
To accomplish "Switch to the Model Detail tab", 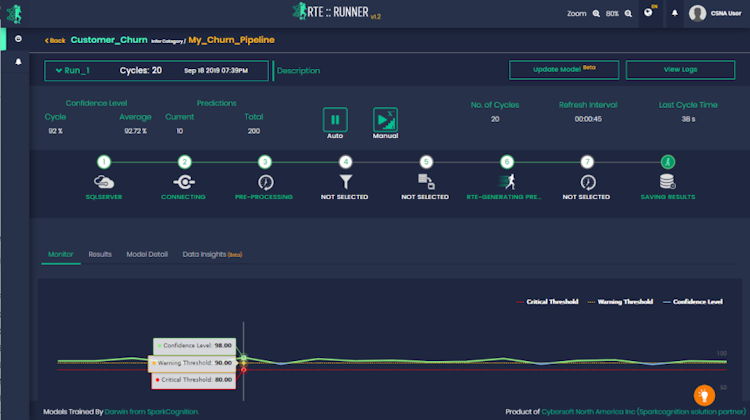I will pyautogui.click(x=147, y=254).
